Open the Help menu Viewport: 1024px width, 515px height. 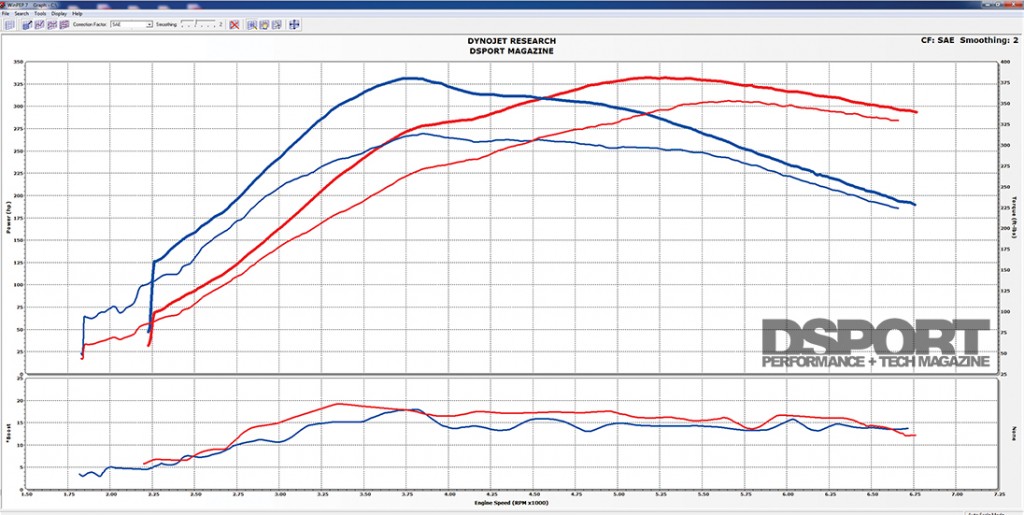[77, 14]
